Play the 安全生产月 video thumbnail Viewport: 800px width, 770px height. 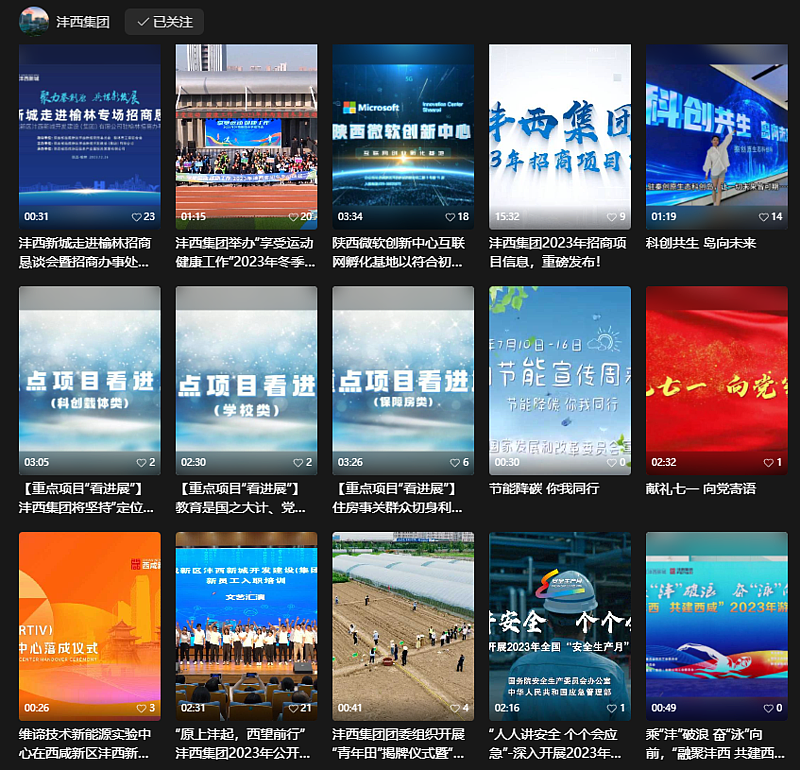(560, 615)
